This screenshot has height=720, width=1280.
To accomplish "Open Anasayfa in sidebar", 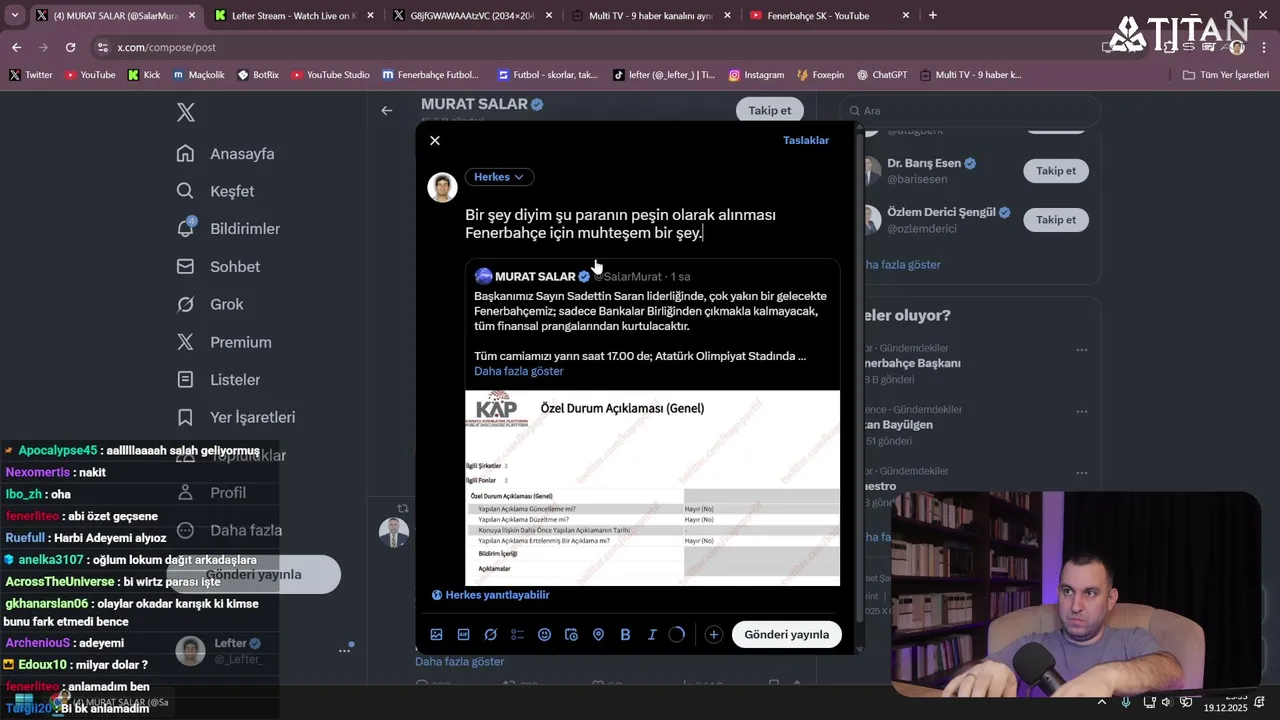I will pyautogui.click(x=226, y=154).
